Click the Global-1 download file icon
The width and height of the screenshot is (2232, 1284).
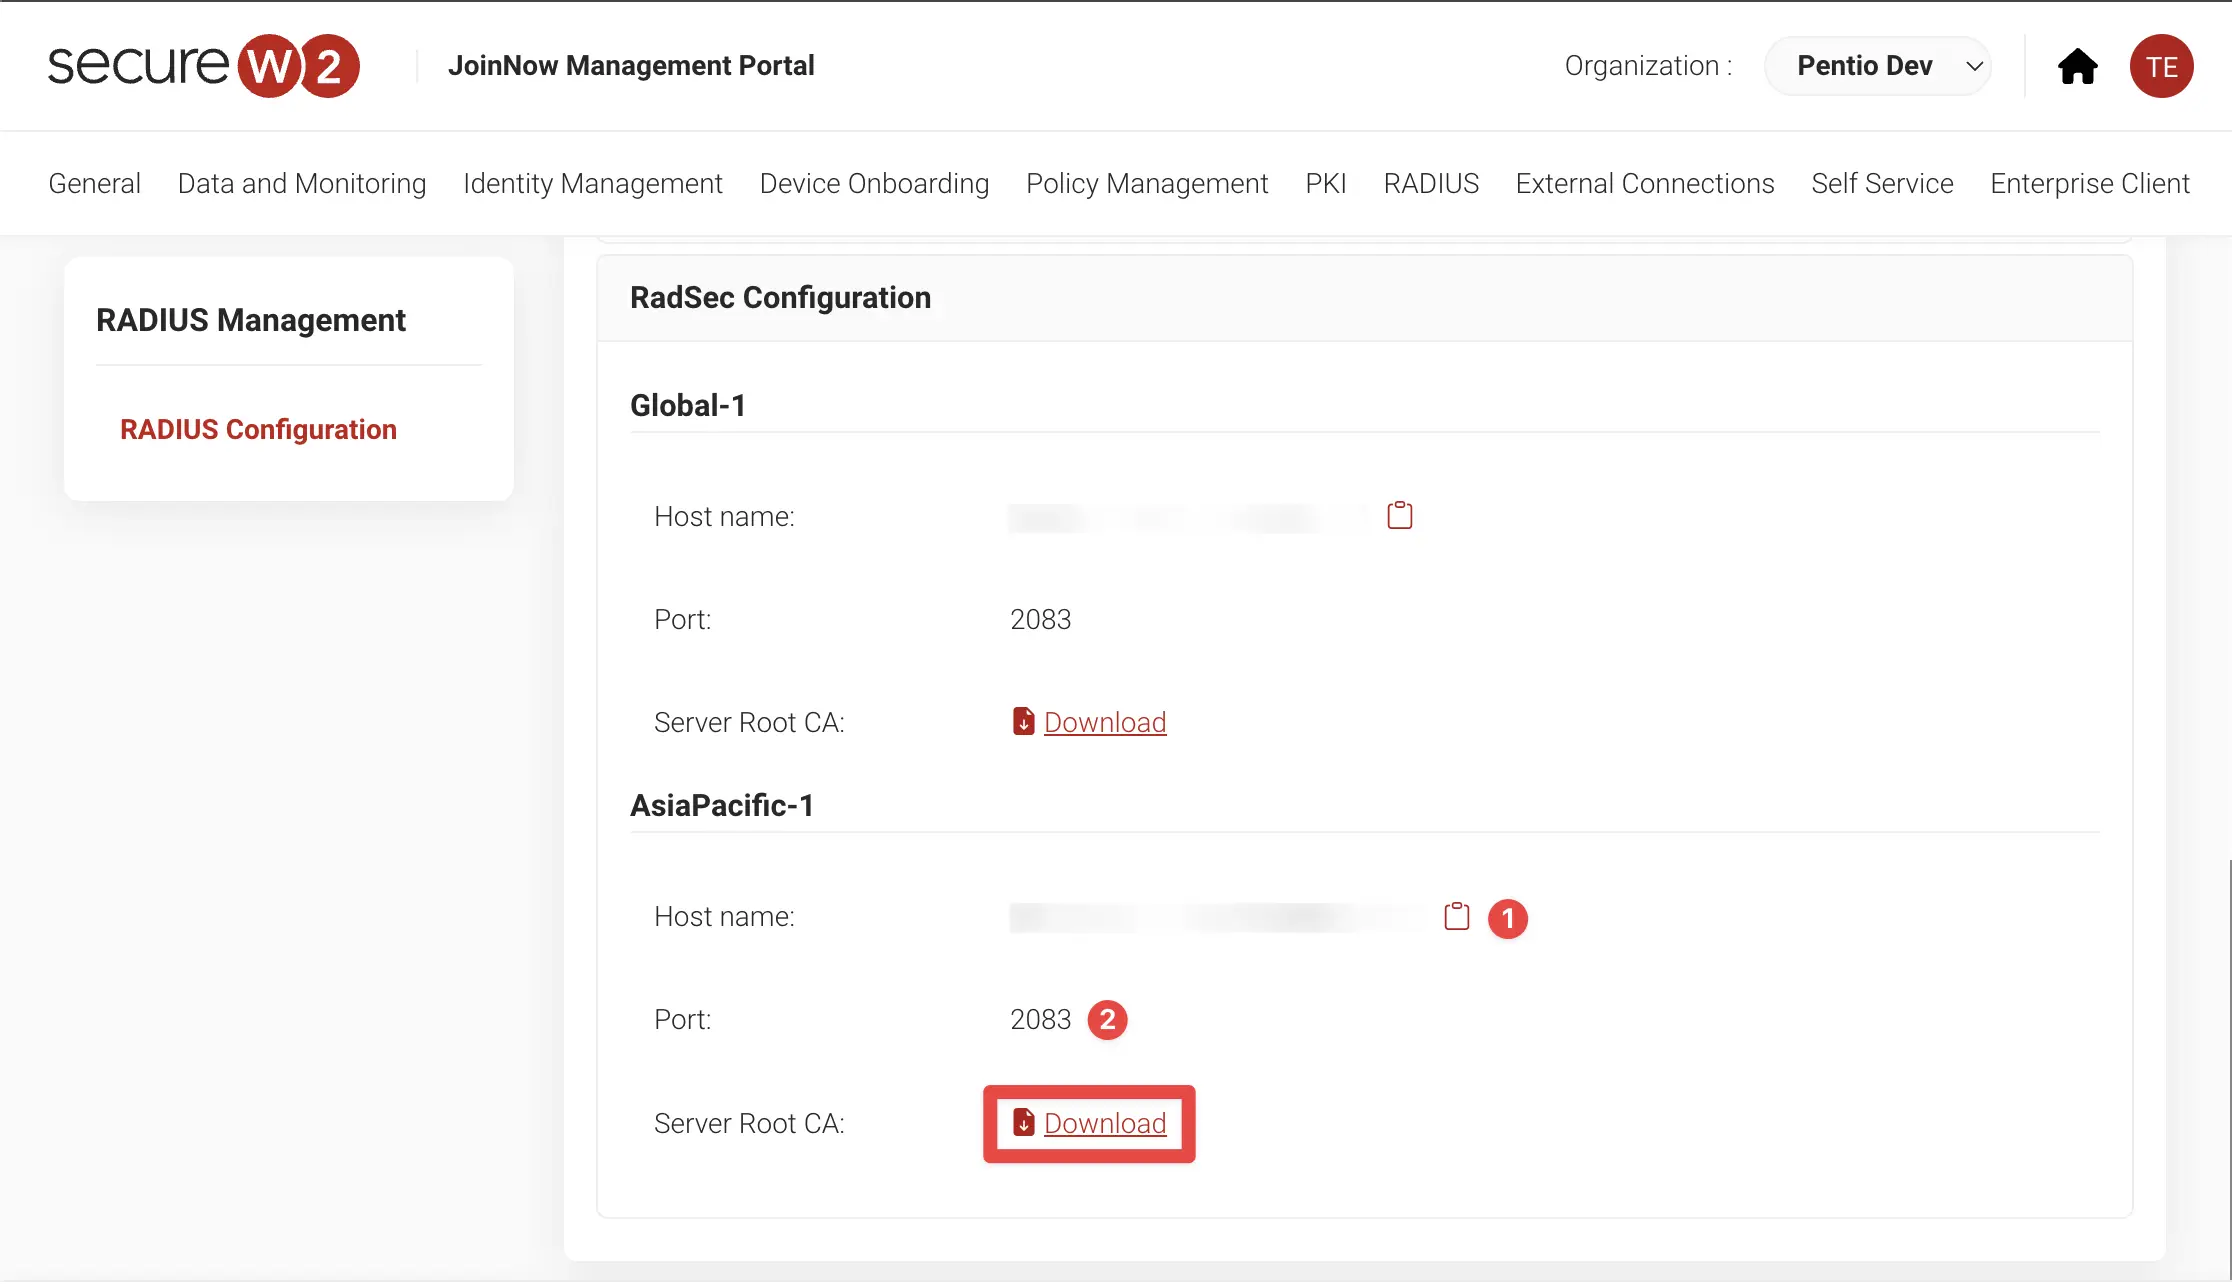(x=1023, y=721)
